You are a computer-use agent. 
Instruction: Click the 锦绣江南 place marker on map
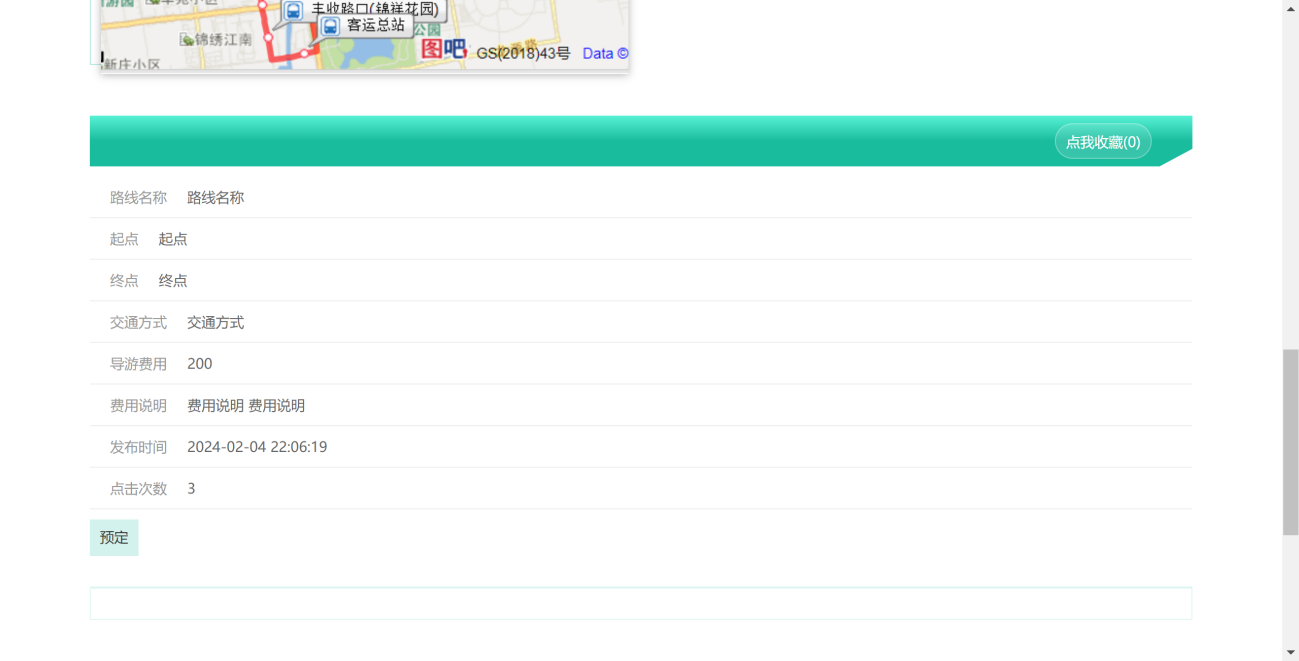coord(216,39)
